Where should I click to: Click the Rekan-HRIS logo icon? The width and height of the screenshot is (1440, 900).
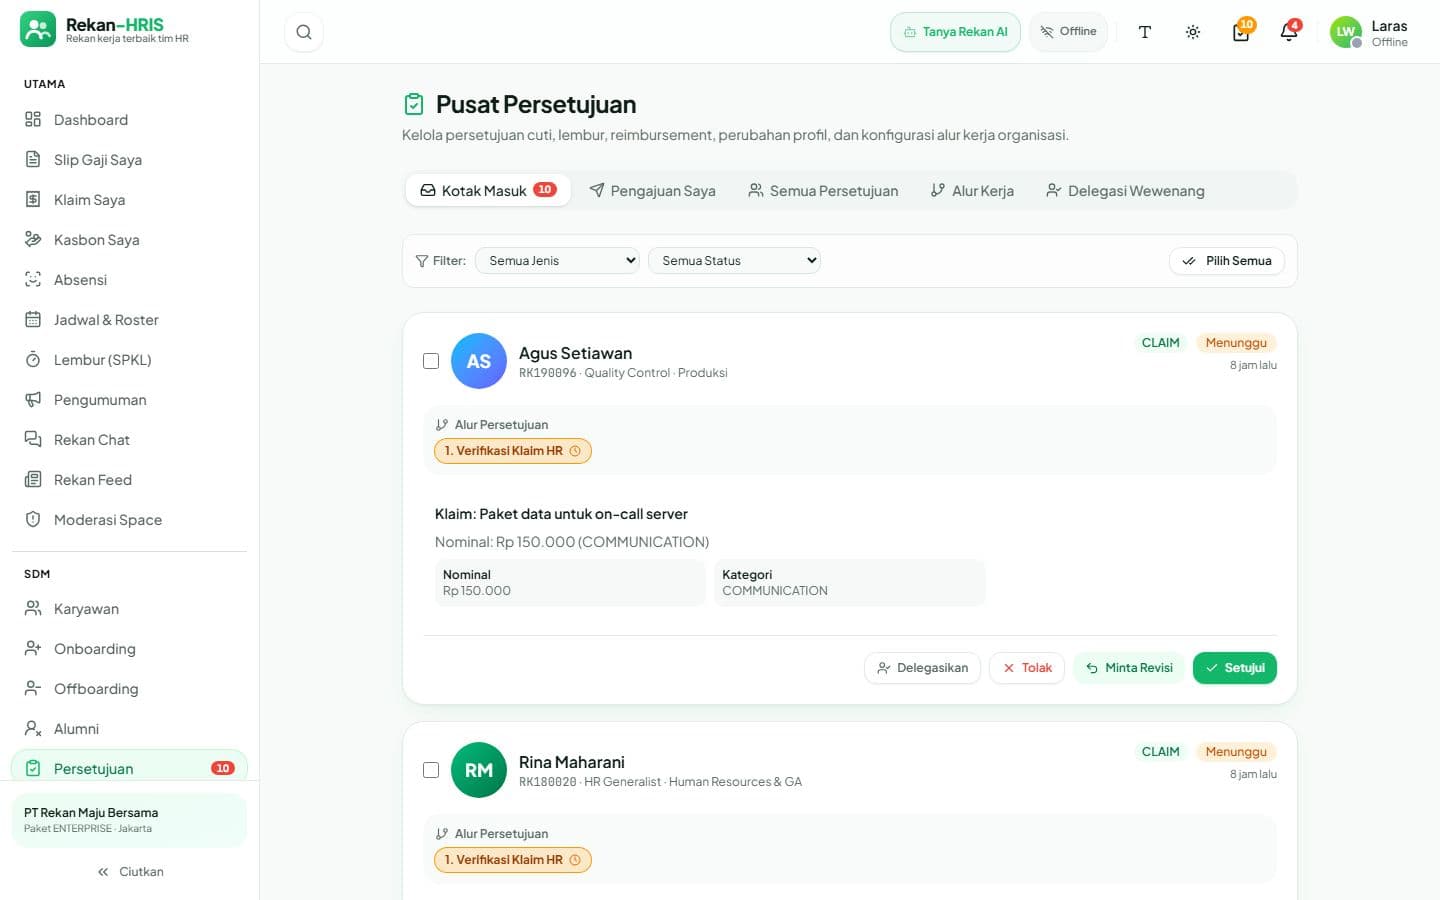tap(38, 29)
